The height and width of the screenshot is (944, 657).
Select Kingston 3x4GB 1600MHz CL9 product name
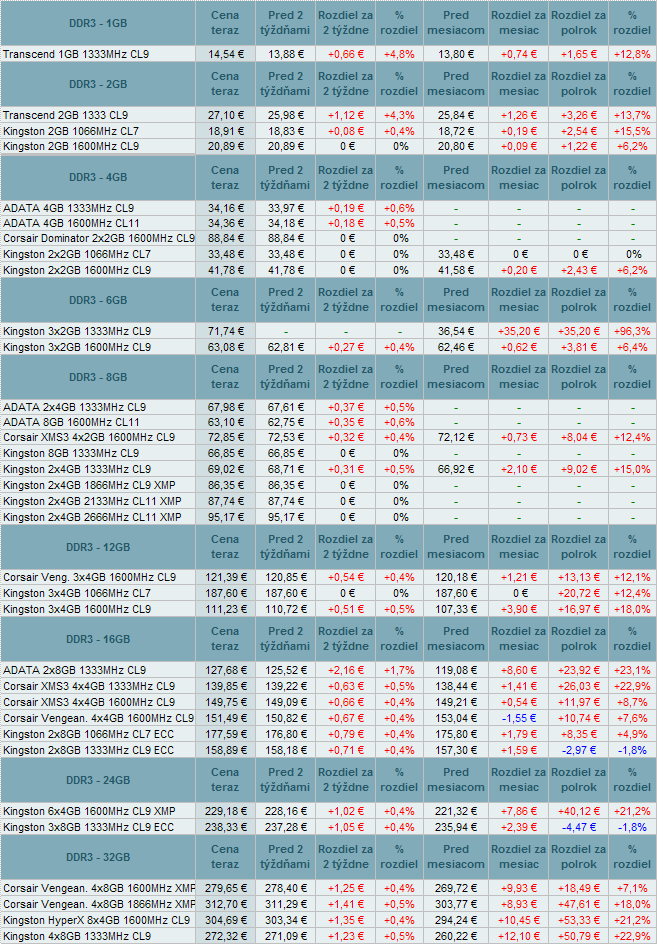pyautogui.click(x=76, y=609)
